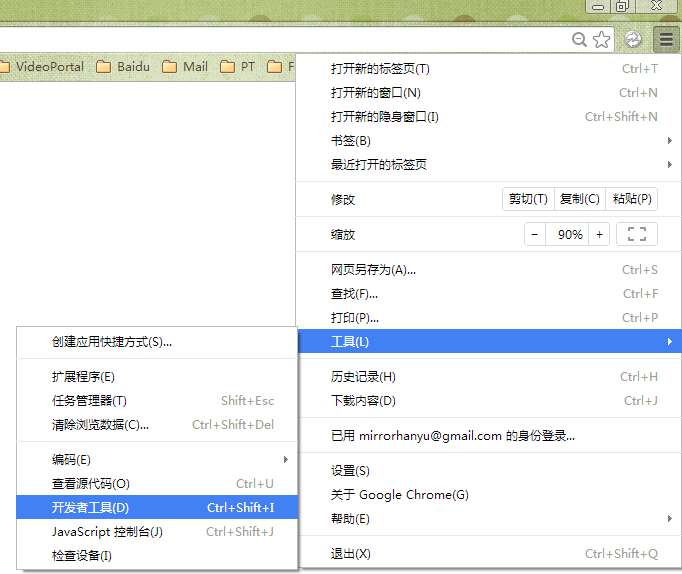Expand the 工具(L) submenu
Viewport: 682px width, 574px height.
[x=489, y=341]
